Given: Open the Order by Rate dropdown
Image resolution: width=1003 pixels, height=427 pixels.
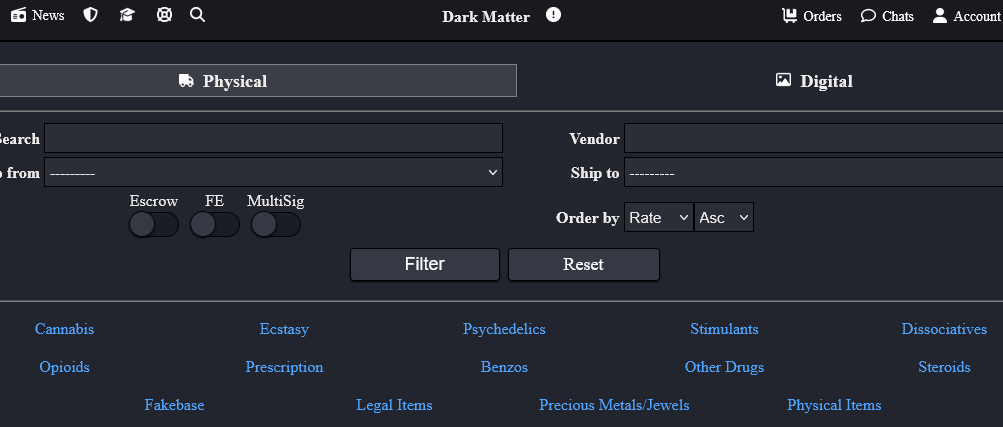Looking at the screenshot, I should [x=658, y=217].
